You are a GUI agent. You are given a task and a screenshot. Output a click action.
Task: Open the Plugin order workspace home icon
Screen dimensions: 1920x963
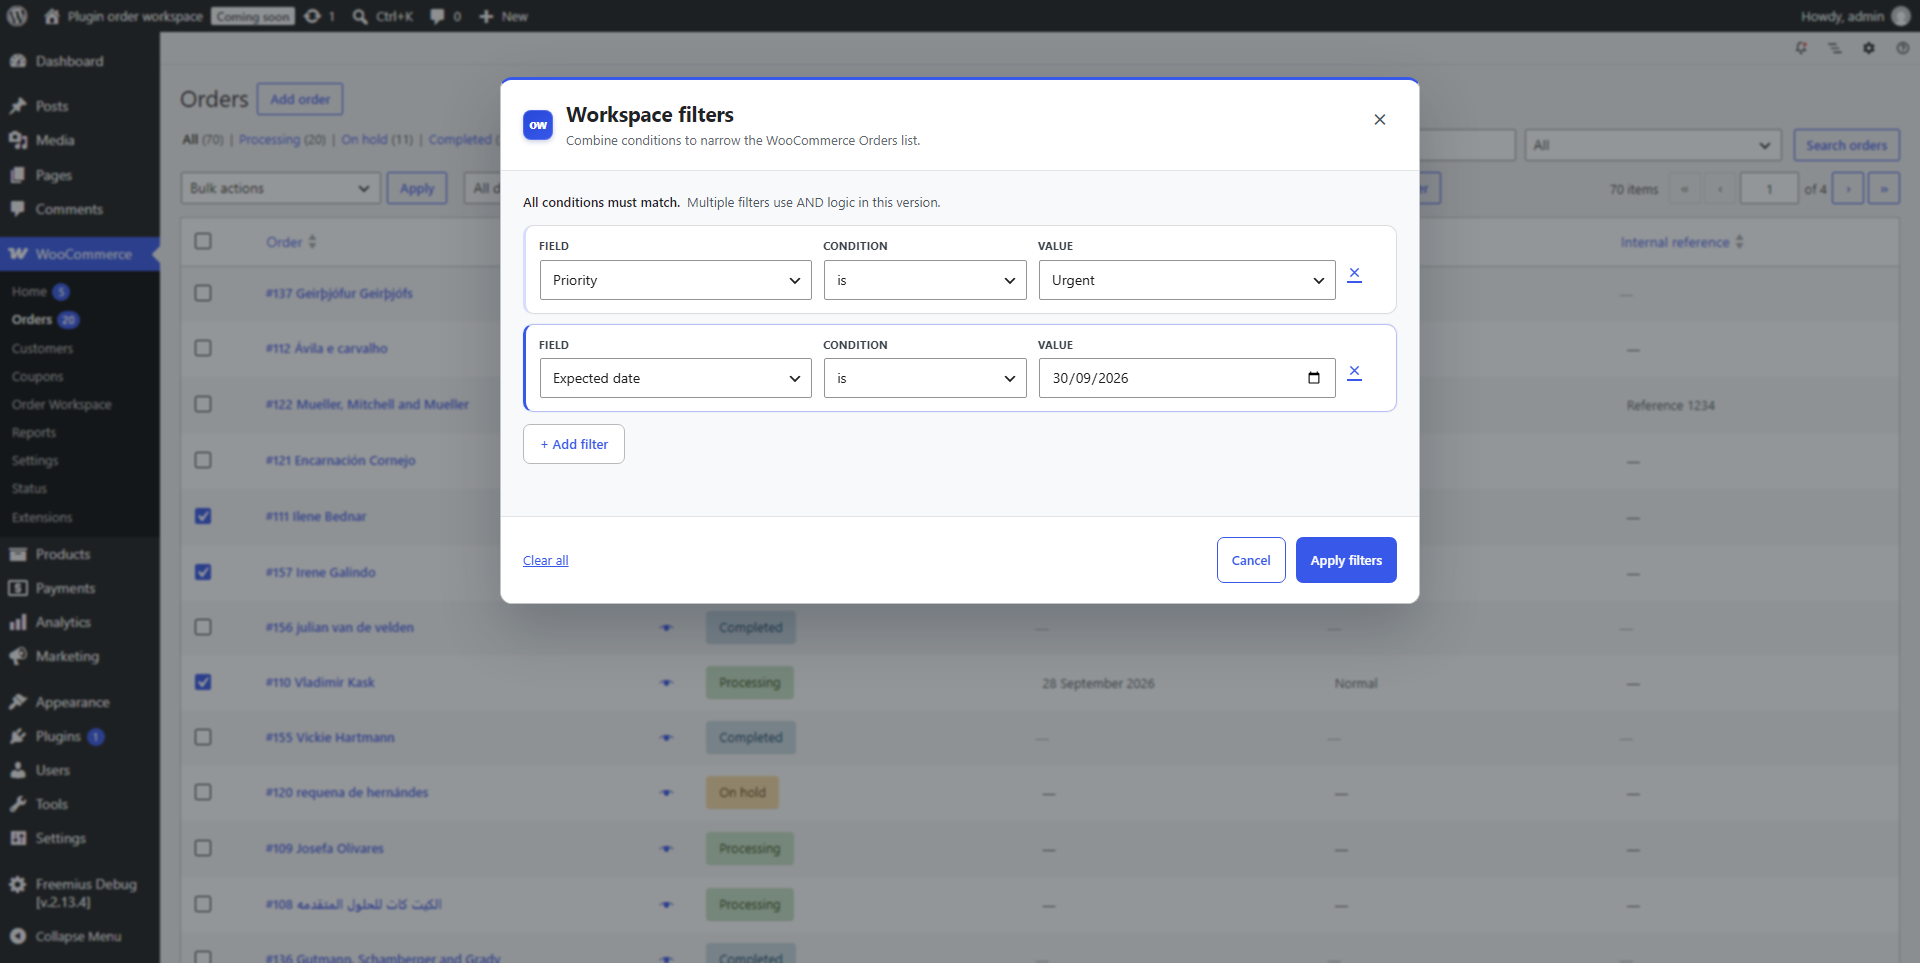pyautogui.click(x=52, y=16)
